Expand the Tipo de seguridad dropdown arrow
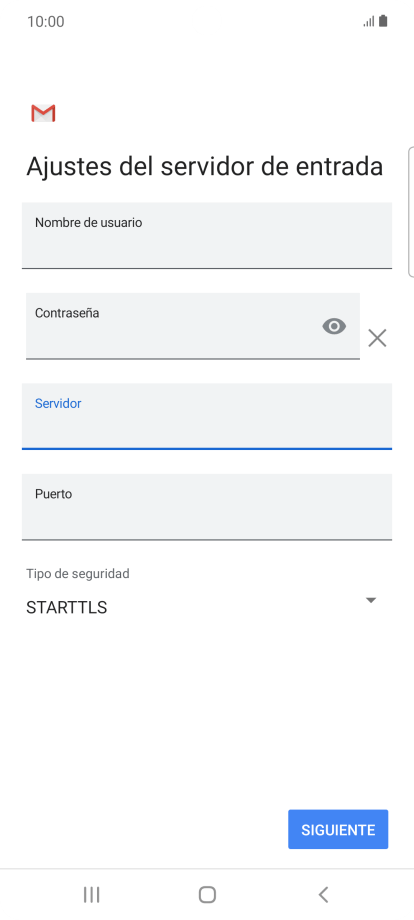The image size is (414, 920). 371,600
